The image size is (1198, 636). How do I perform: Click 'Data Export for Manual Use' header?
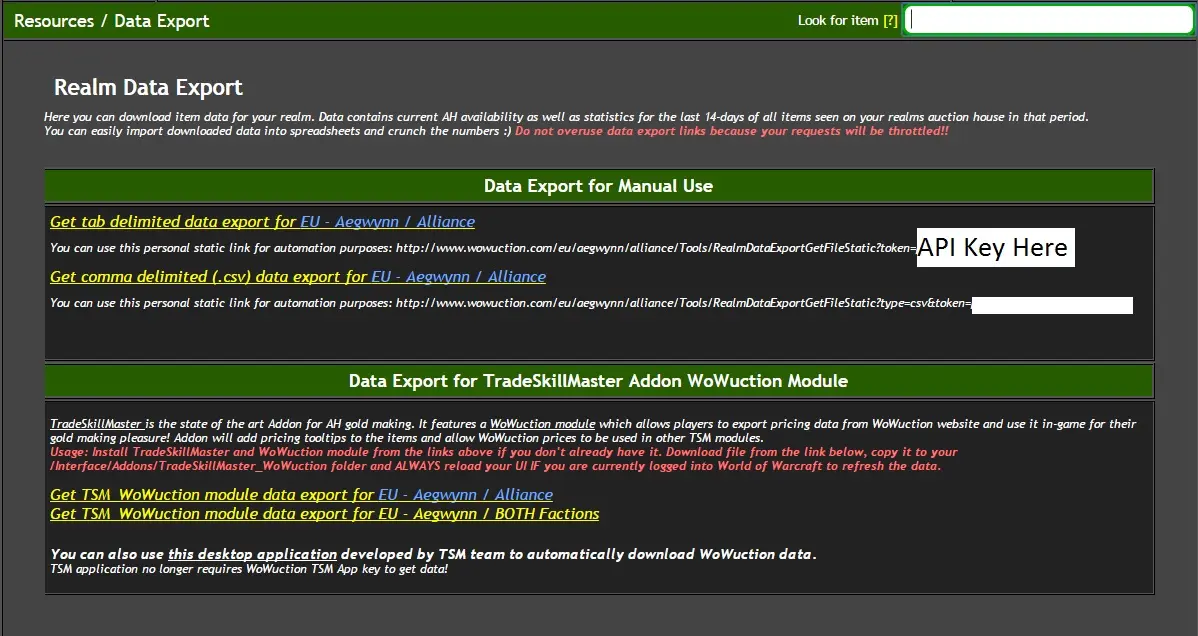click(x=598, y=186)
